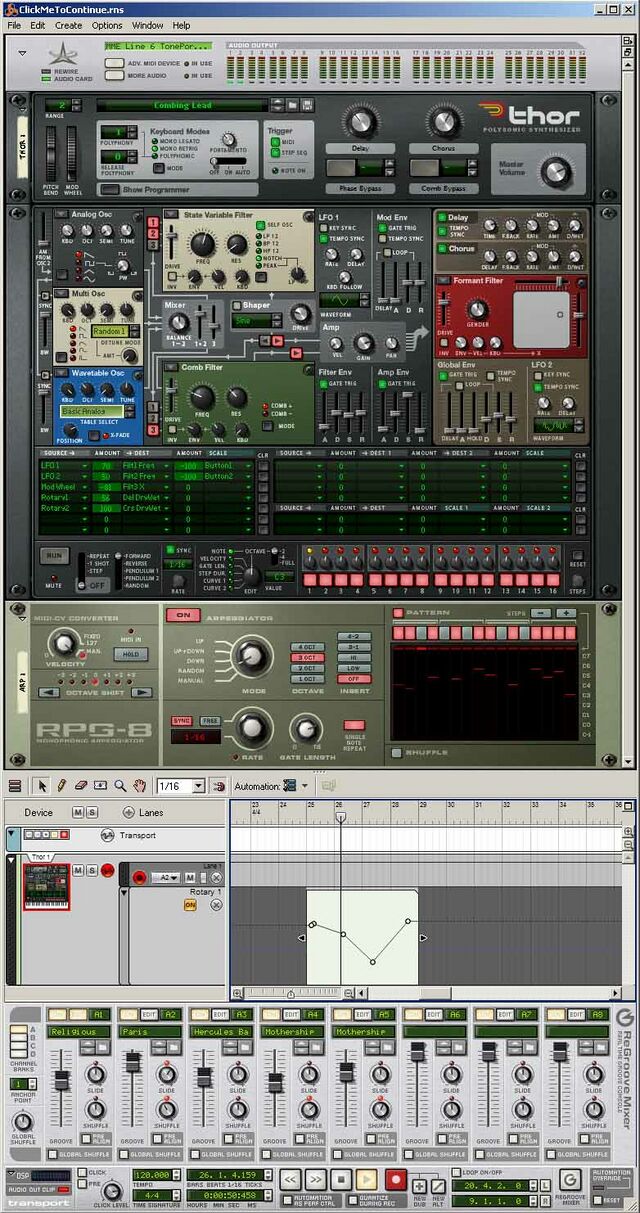Open the Automation color dropdown
640x1213 pixels.
point(305,786)
